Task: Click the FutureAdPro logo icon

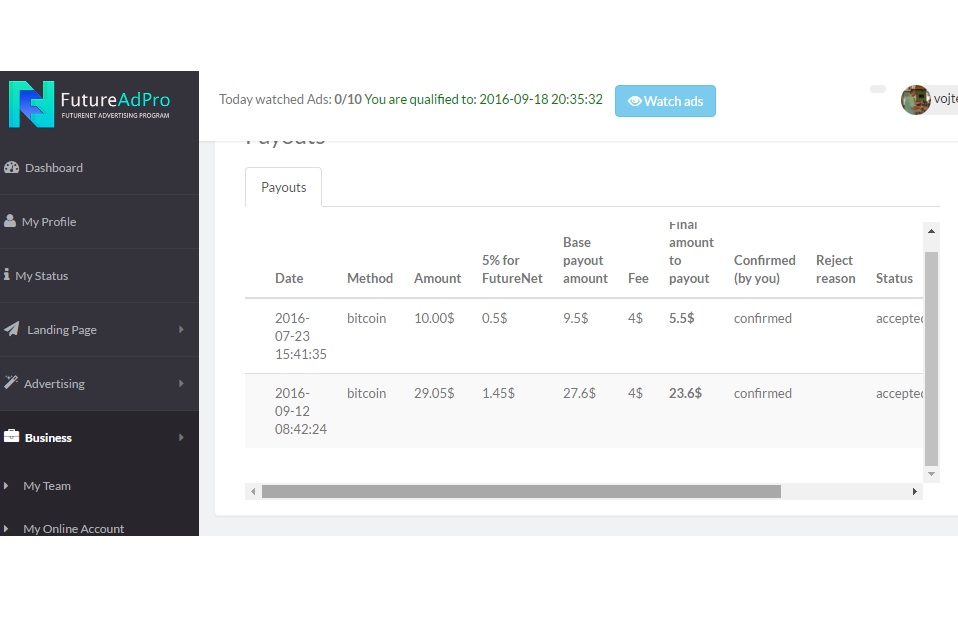Action: click(31, 105)
